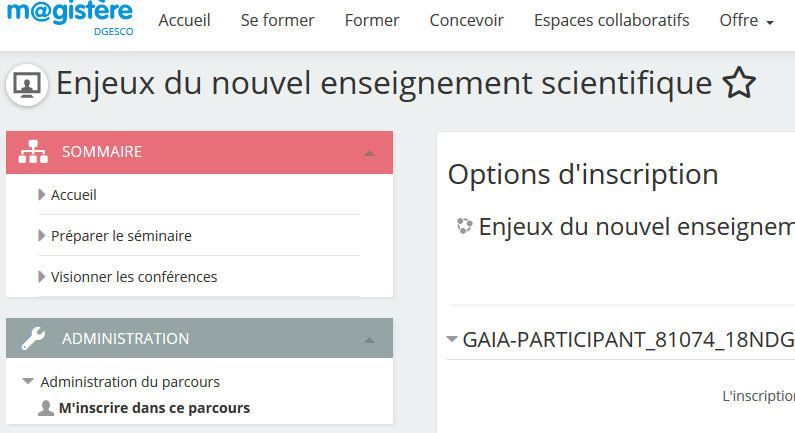Click the user icon beside M'inscrire
This screenshot has width=795, height=433.
pyautogui.click(x=46, y=408)
